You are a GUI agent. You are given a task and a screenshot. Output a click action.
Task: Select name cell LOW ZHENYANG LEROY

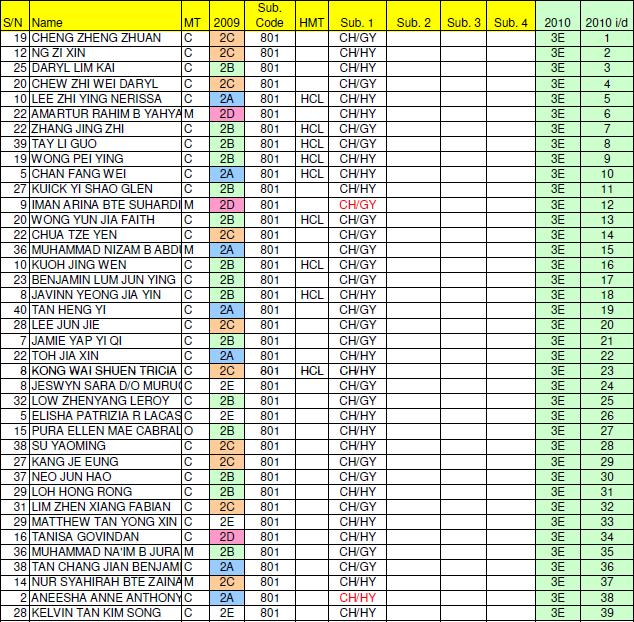pos(105,400)
